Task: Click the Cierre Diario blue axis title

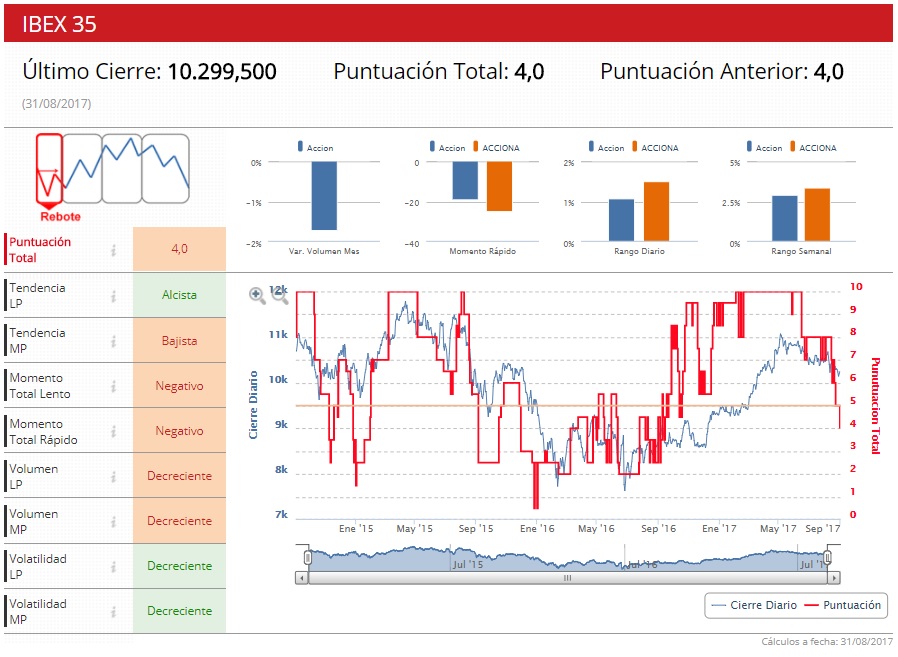Action: click(x=253, y=405)
